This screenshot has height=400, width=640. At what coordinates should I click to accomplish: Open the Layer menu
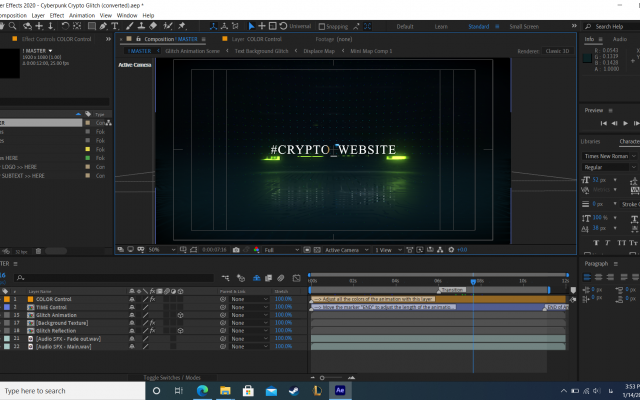[x=38, y=16]
